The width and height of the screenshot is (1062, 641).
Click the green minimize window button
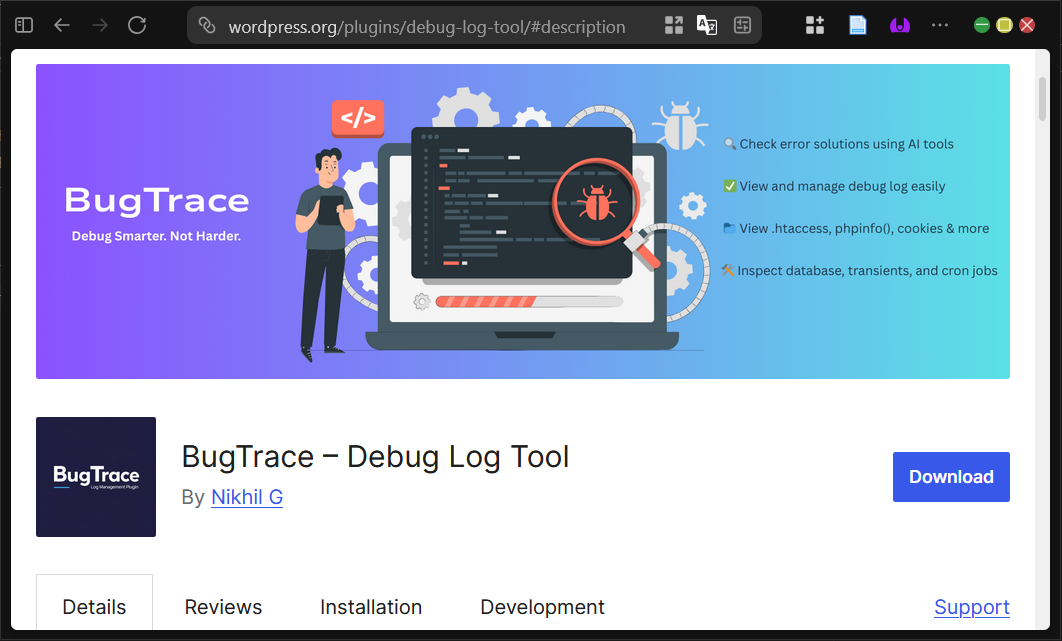pos(981,26)
